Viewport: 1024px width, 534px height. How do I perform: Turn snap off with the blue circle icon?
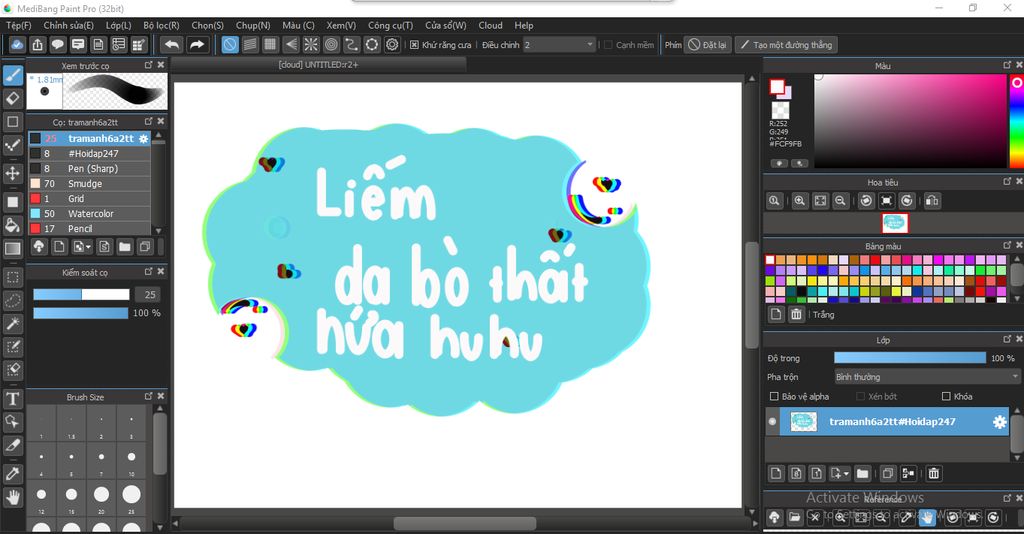(x=230, y=44)
